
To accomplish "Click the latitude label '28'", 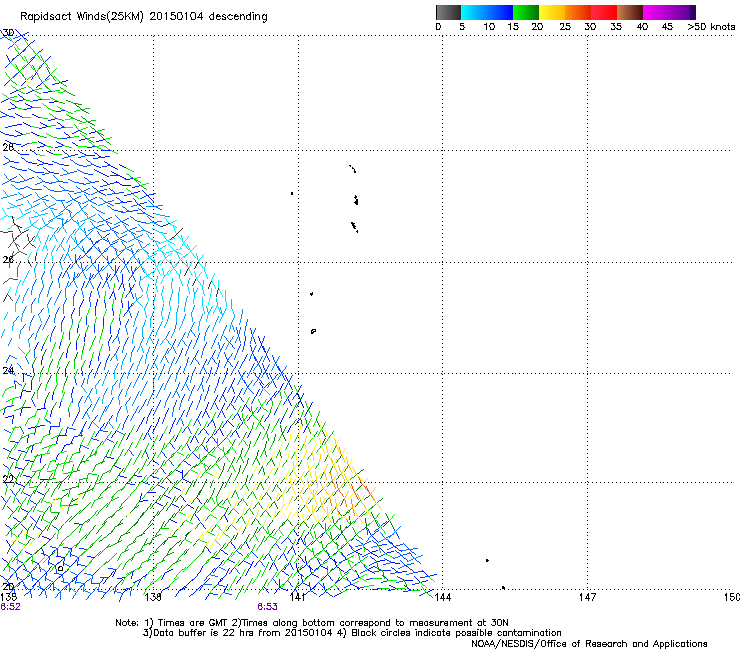I will (8, 147).
